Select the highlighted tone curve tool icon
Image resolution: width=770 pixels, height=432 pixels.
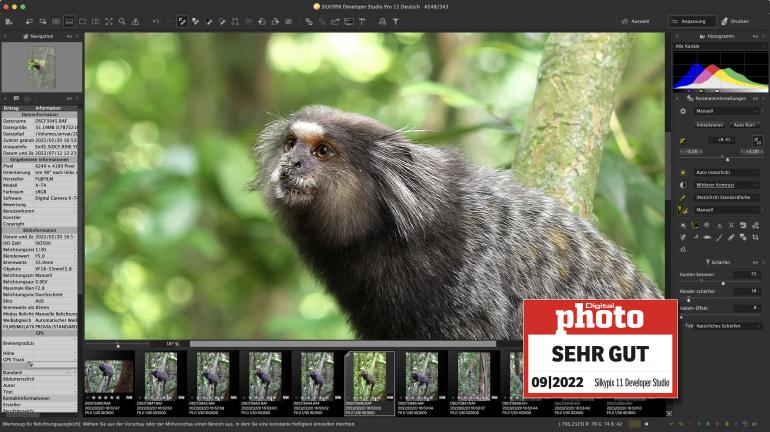(695, 225)
